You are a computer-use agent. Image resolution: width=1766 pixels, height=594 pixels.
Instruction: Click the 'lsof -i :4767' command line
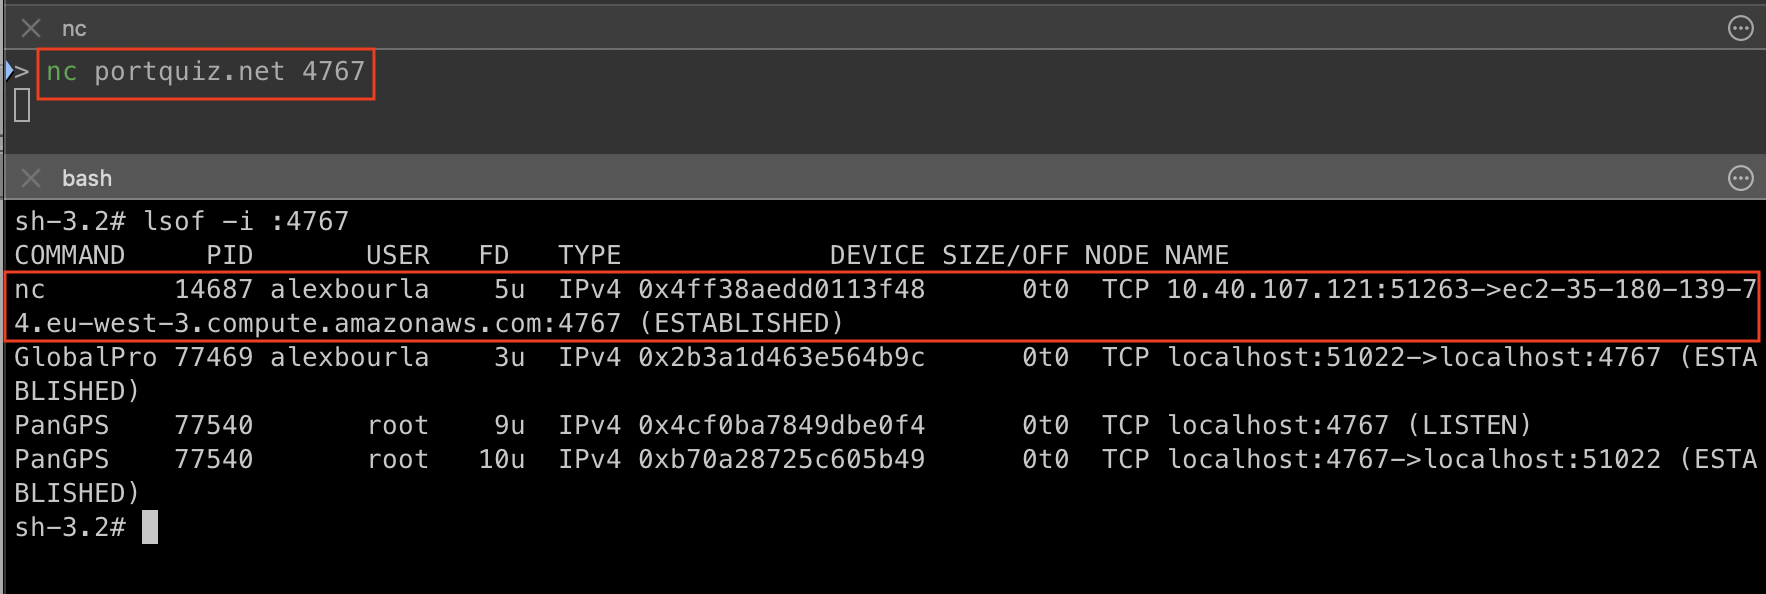coord(246,221)
